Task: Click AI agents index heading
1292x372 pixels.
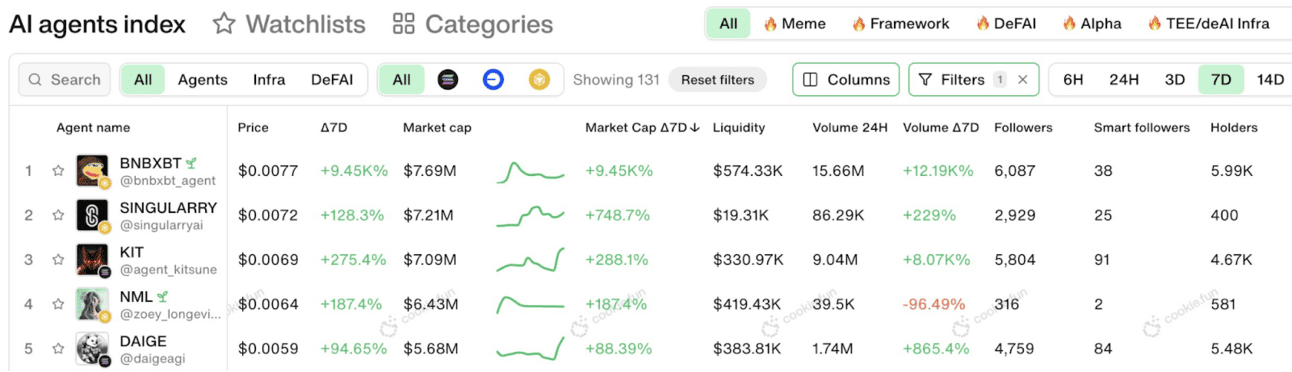Action: tap(97, 24)
